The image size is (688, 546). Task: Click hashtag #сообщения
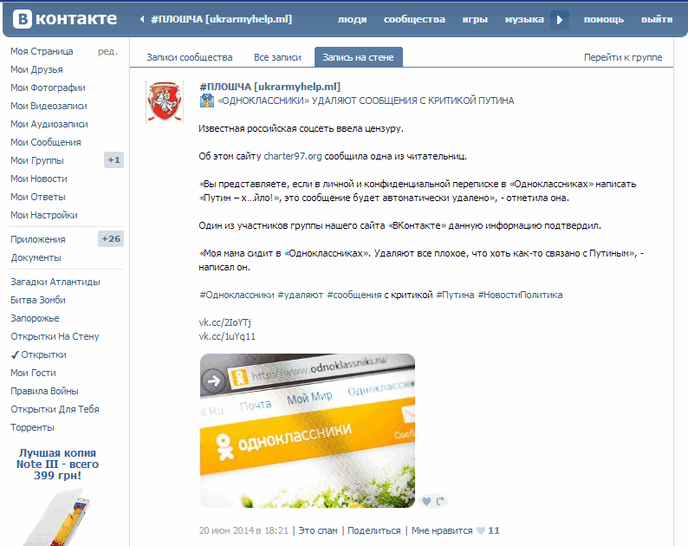[354, 295]
